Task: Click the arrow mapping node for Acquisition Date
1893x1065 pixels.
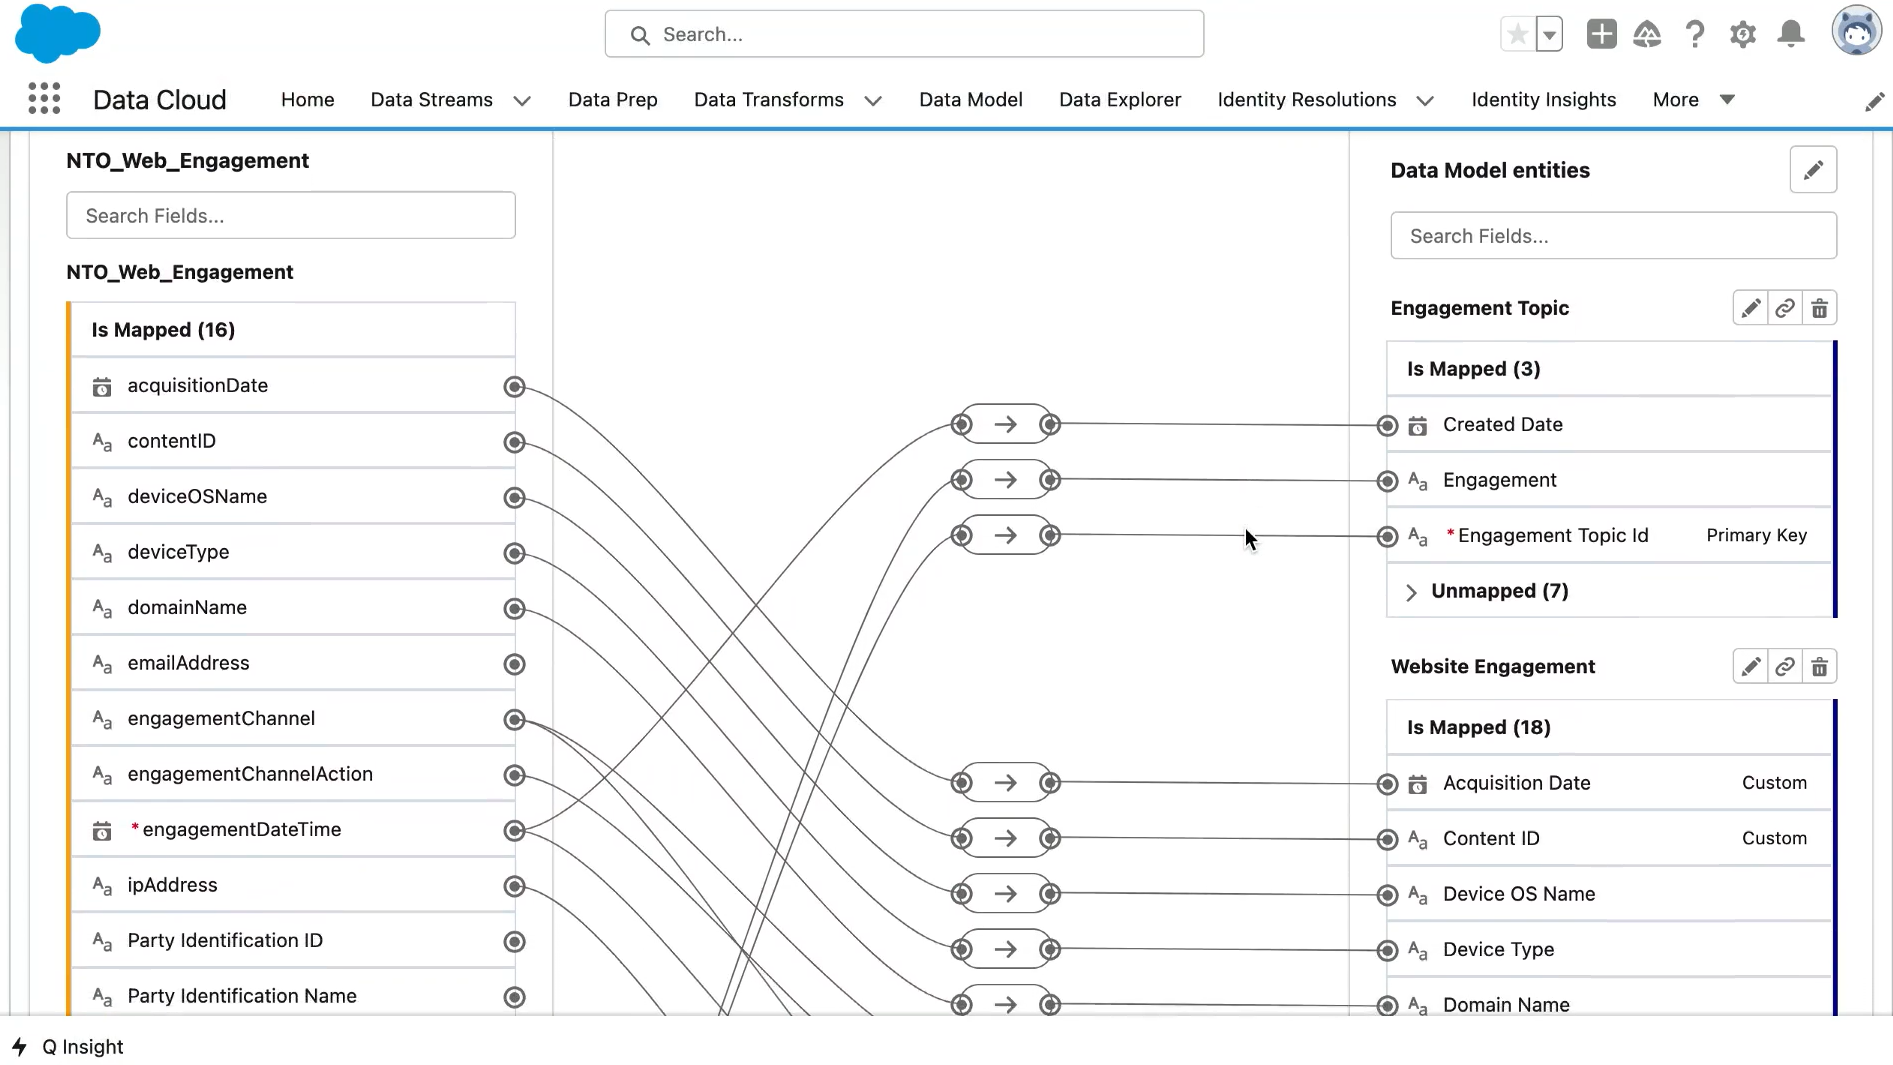Action: (x=1005, y=782)
